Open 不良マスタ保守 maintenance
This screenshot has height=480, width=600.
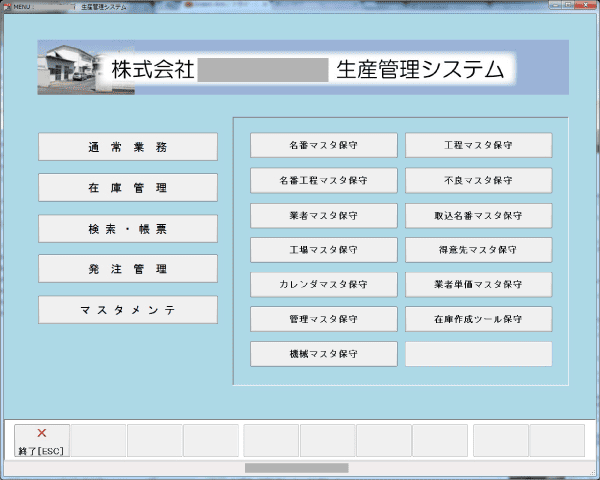pos(478,180)
